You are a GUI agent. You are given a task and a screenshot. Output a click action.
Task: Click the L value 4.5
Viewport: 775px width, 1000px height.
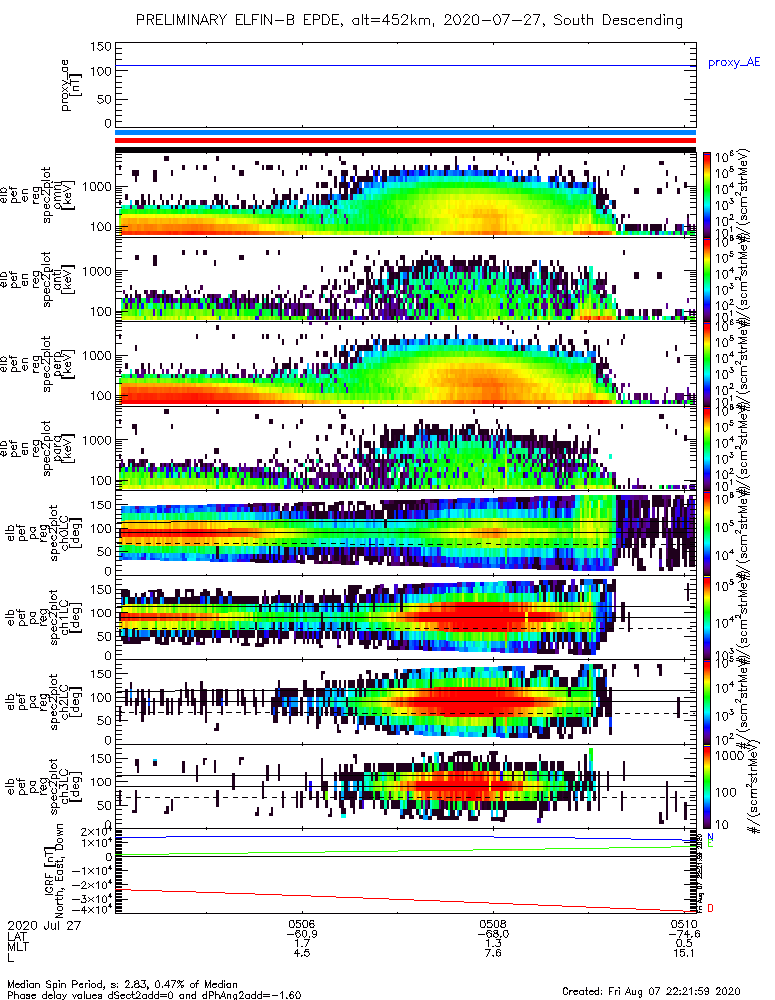tap(302, 953)
